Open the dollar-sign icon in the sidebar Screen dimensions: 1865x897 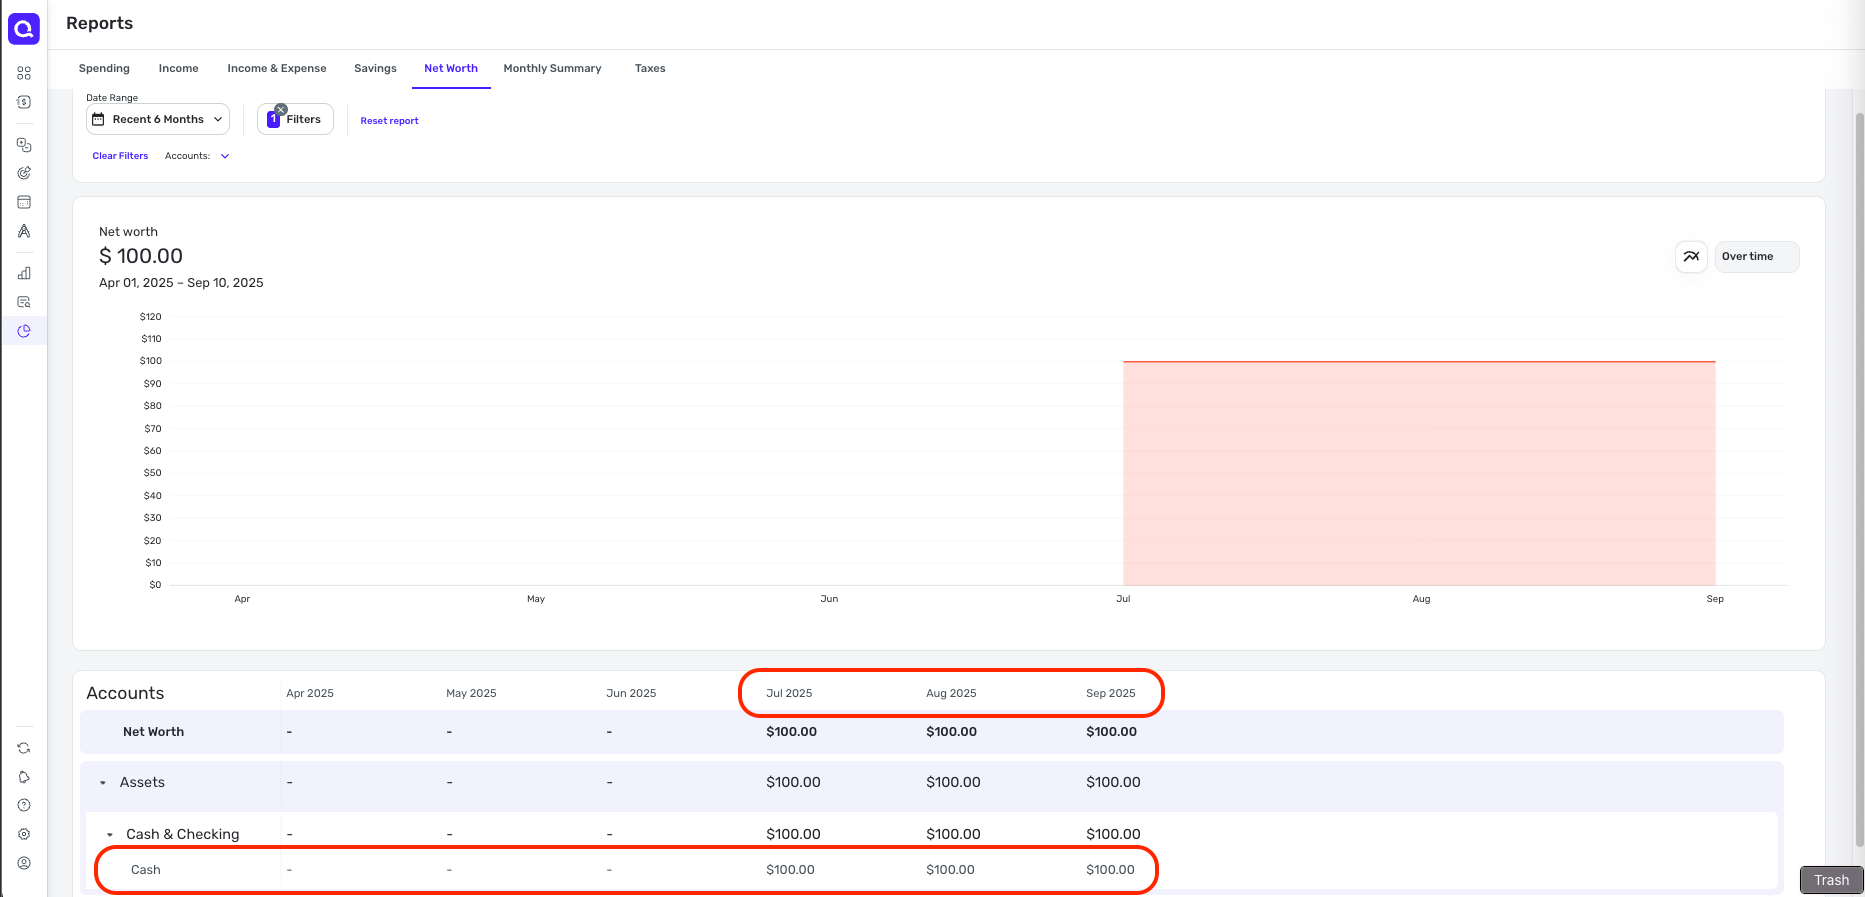24,102
